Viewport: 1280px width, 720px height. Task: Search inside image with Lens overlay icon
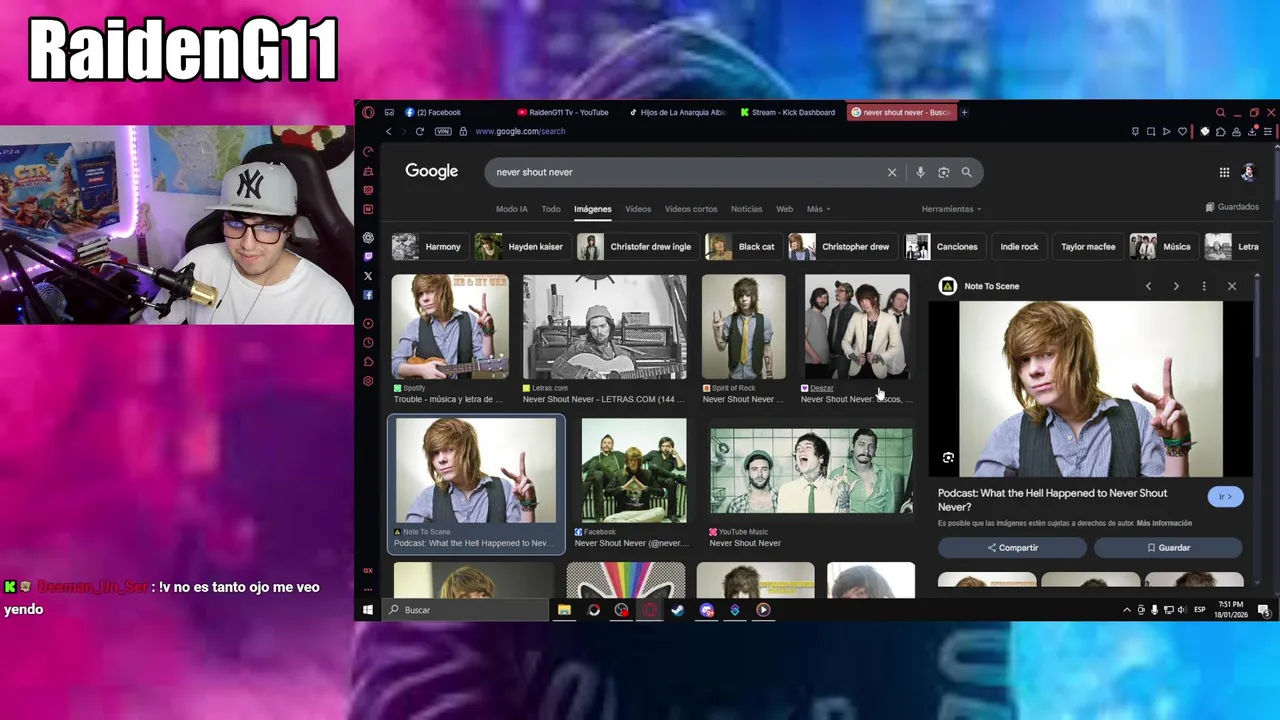tap(948, 458)
